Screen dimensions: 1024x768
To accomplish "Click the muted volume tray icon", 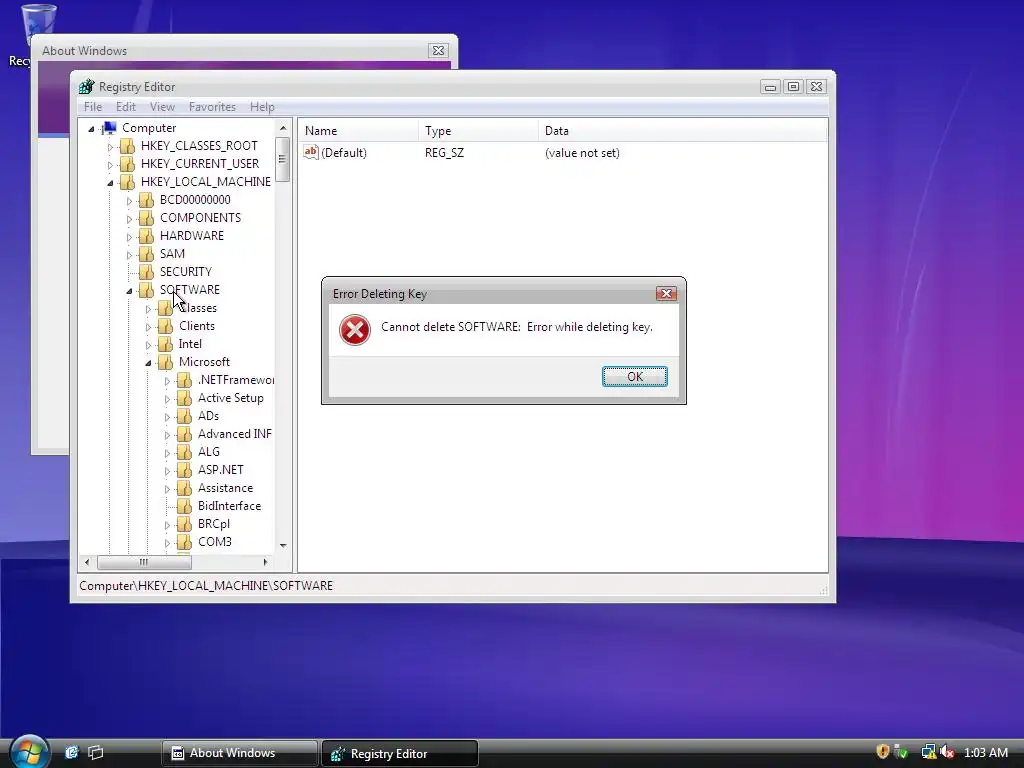I will pyautogui.click(x=947, y=752).
